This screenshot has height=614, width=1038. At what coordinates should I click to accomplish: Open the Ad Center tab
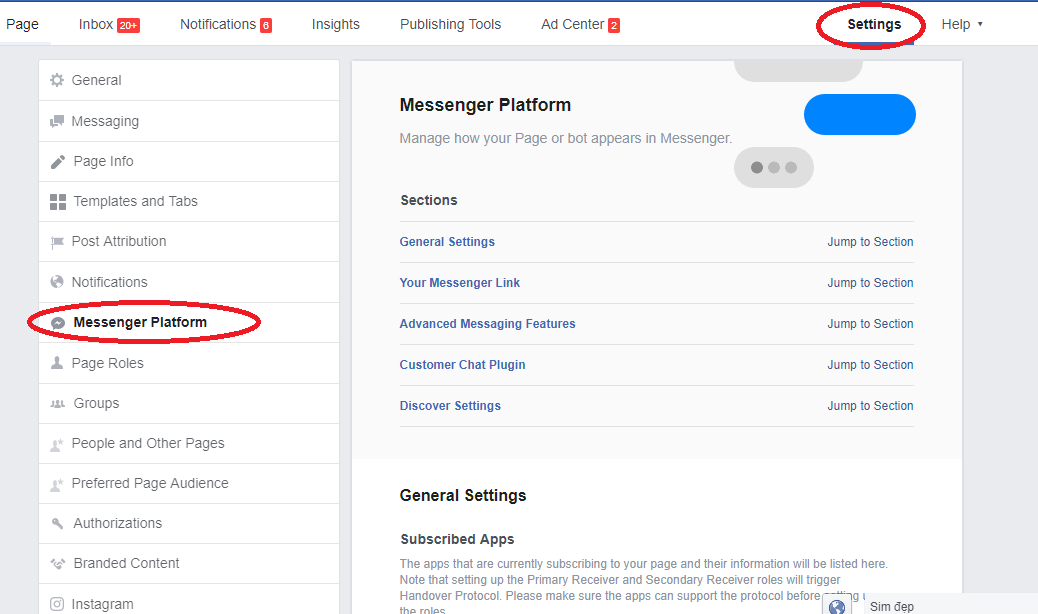580,24
